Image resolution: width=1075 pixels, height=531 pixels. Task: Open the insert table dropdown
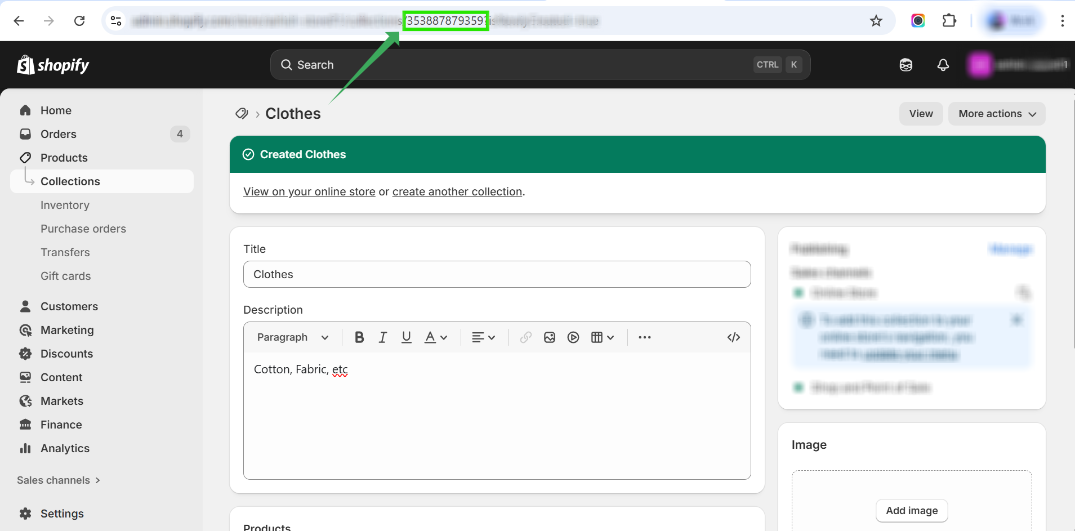[603, 337]
